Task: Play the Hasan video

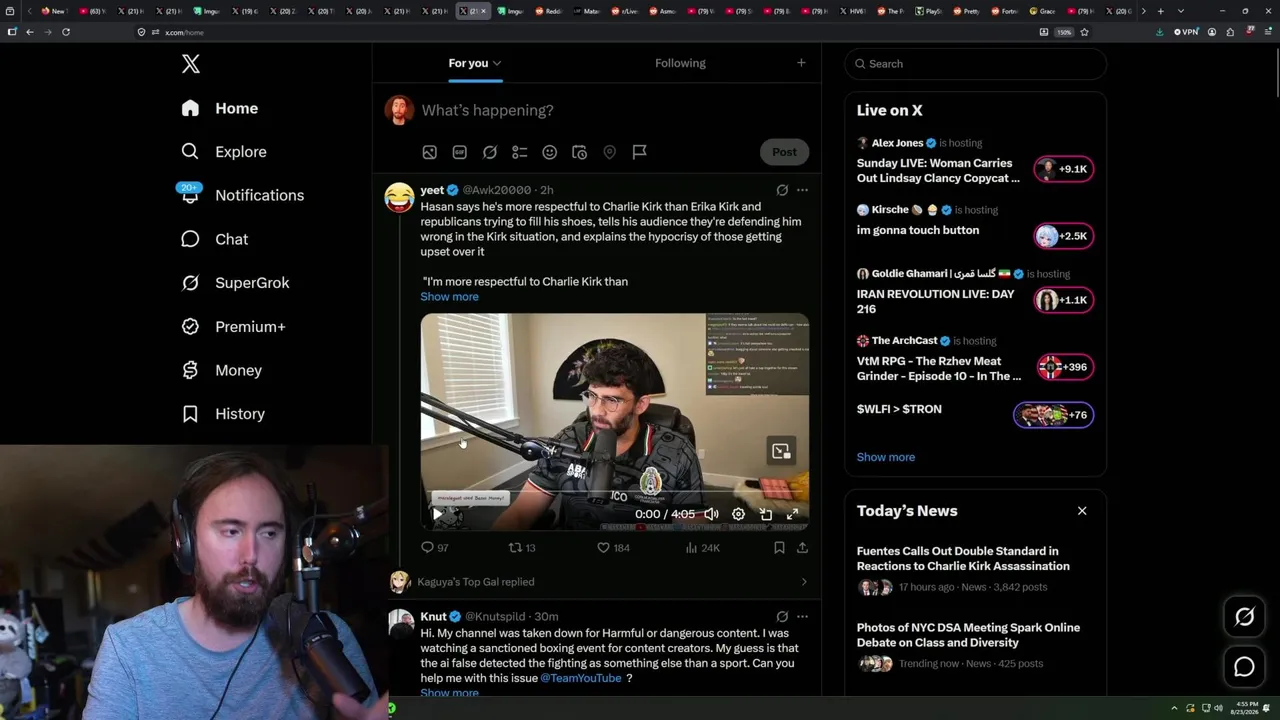Action: pyautogui.click(x=437, y=514)
